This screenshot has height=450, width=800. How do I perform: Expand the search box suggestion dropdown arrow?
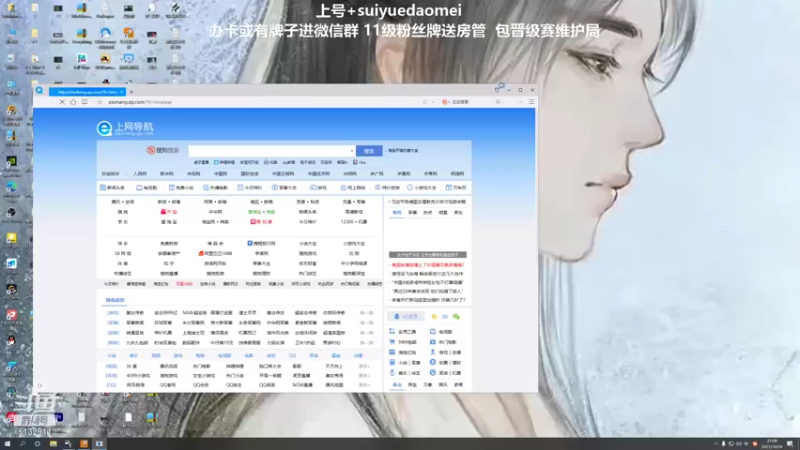pyautogui.click(x=352, y=151)
